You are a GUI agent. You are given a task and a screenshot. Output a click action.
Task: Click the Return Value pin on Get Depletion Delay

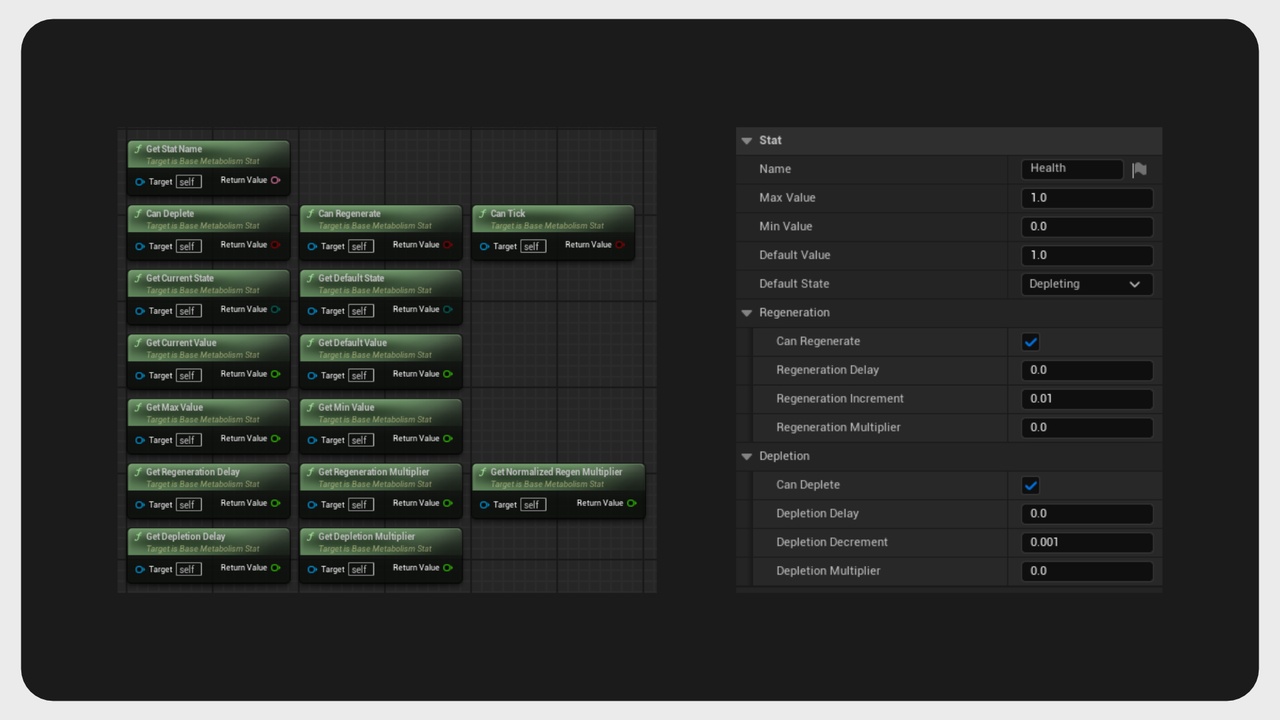[275, 568]
